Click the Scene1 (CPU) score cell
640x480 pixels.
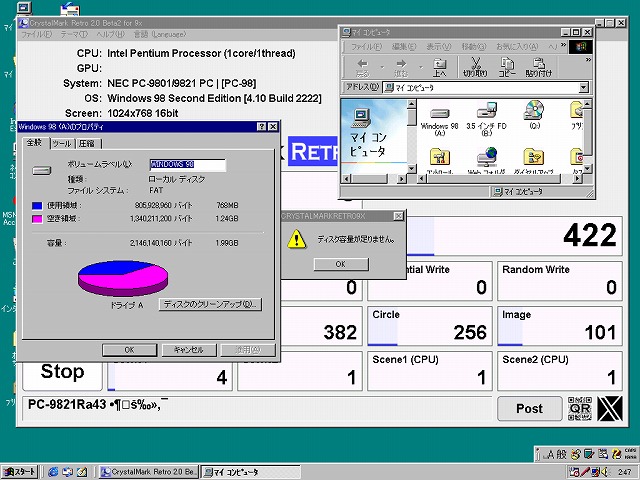[430, 371]
